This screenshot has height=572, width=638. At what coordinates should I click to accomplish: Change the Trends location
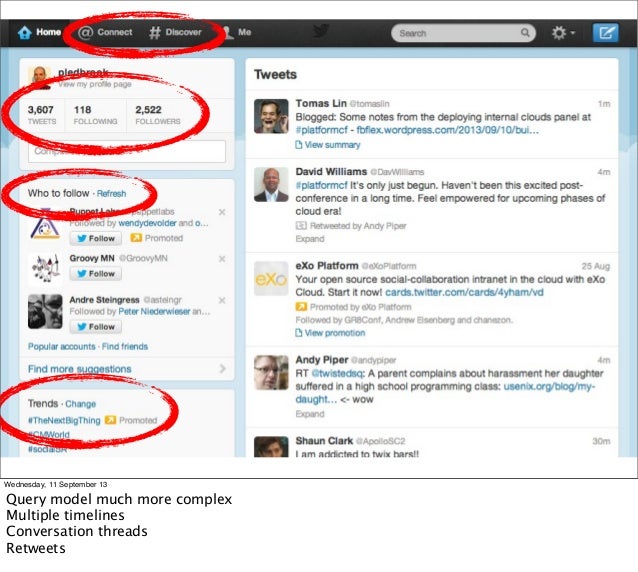(81, 404)
